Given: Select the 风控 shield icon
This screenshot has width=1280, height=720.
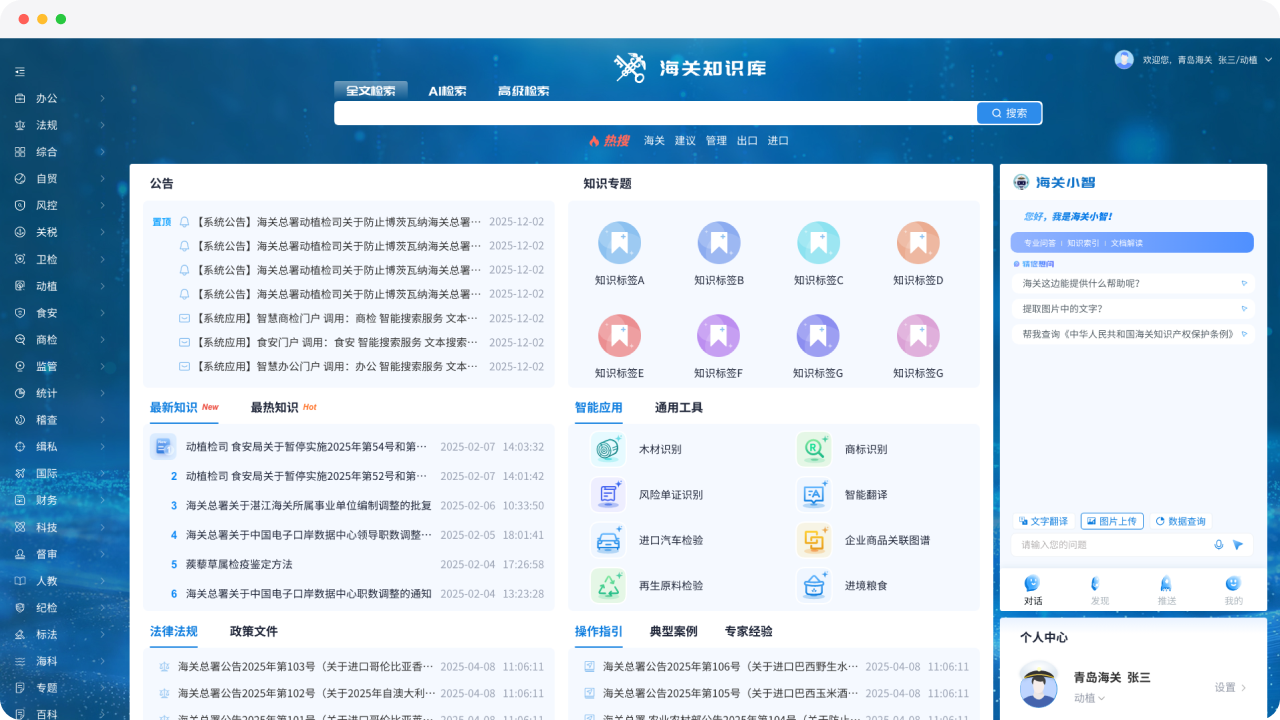Looking at the screenshot, I should (x=19, y=205).
